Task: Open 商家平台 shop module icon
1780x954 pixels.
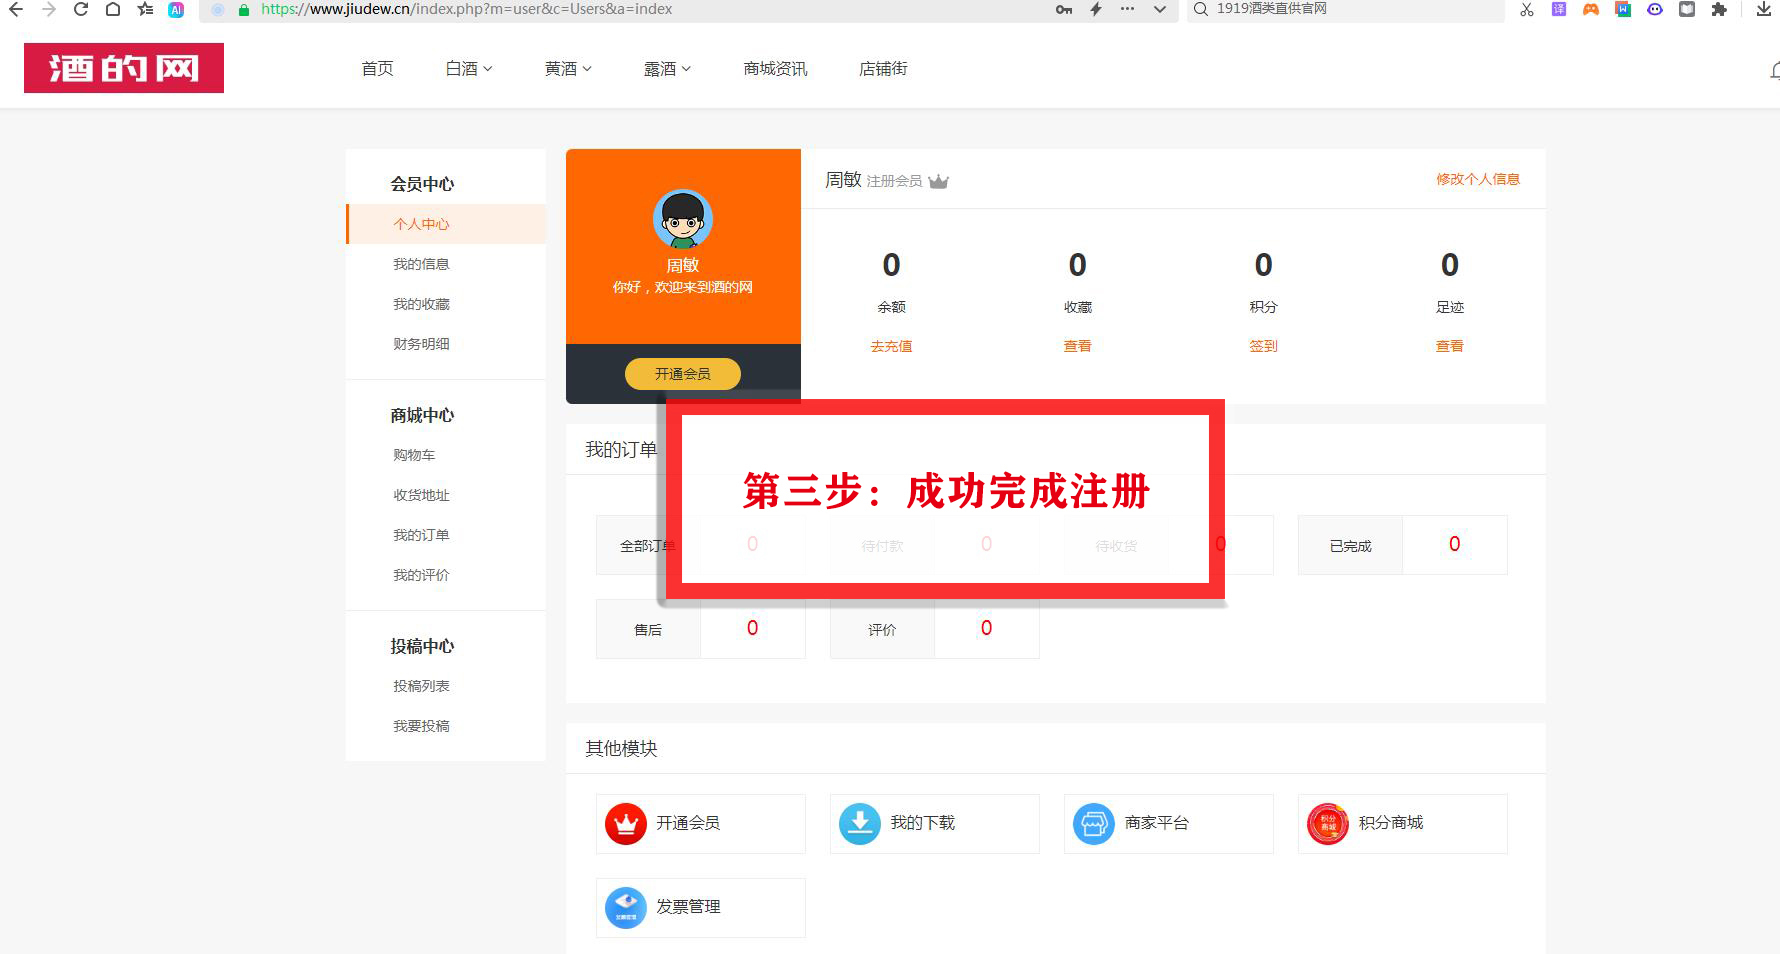Action: pyautogui.click(x=1094, y=824)
